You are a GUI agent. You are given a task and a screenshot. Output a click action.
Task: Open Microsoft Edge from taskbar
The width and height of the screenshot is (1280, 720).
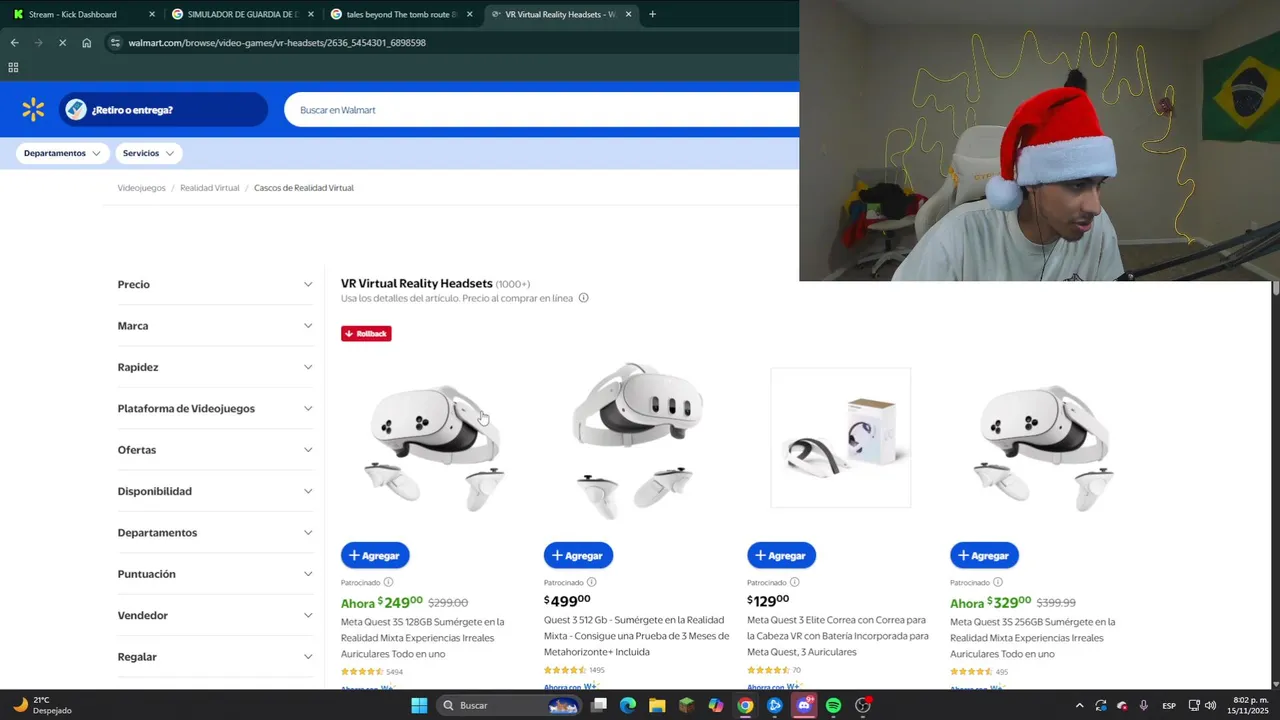(x=628, y=705)
